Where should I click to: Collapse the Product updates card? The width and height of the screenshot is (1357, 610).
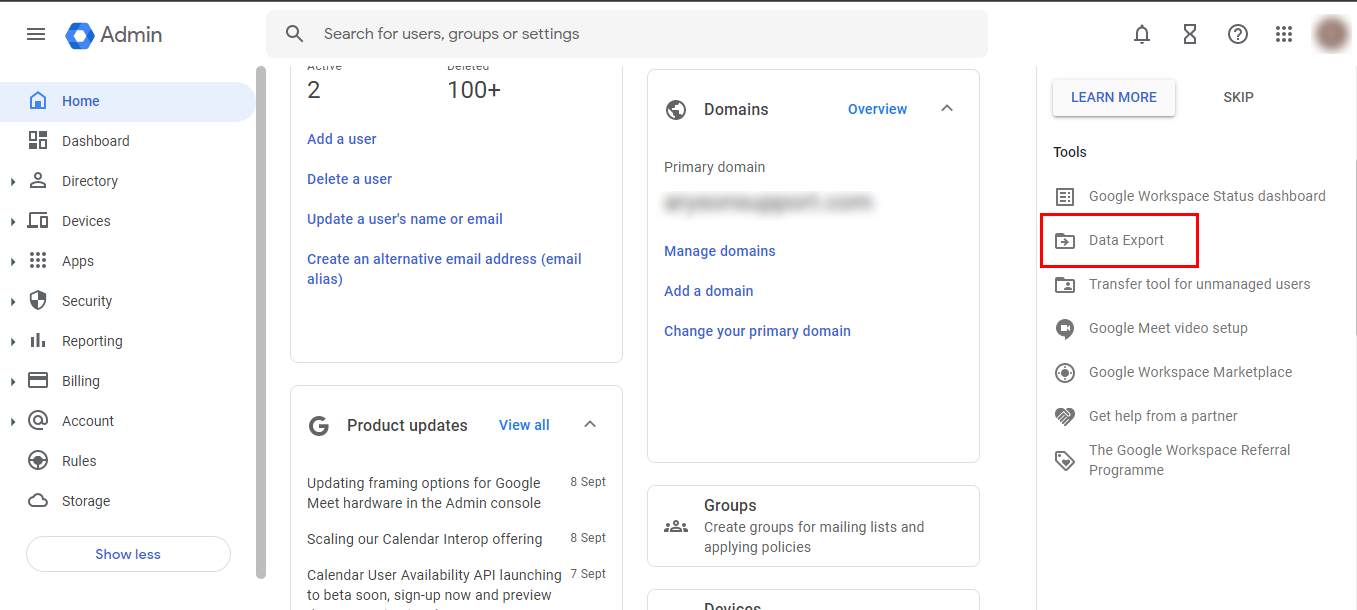pos(590,425)
